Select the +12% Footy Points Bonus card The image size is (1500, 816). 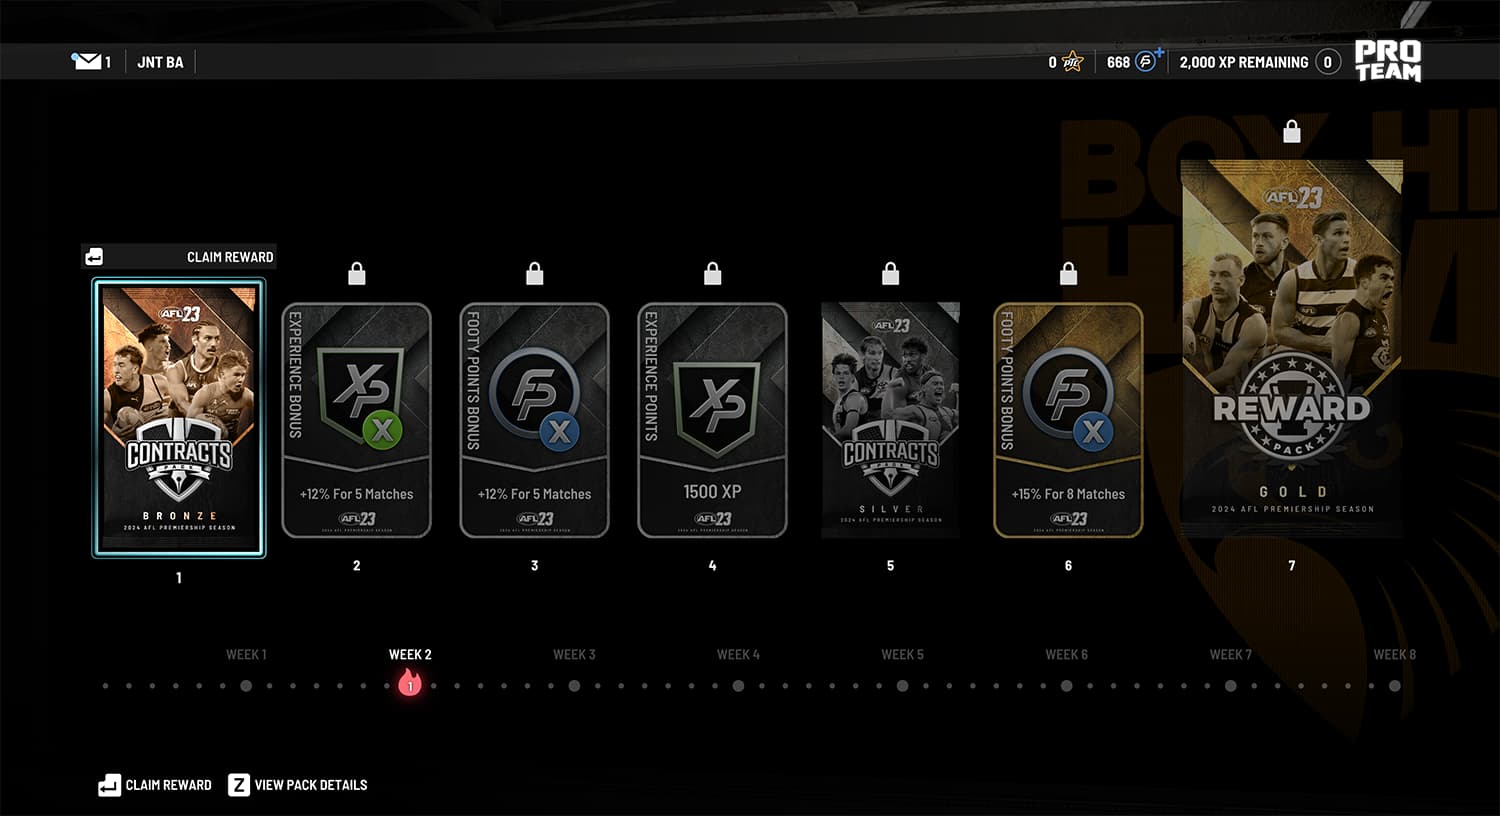pyautogui.click(x=535, y=420)
